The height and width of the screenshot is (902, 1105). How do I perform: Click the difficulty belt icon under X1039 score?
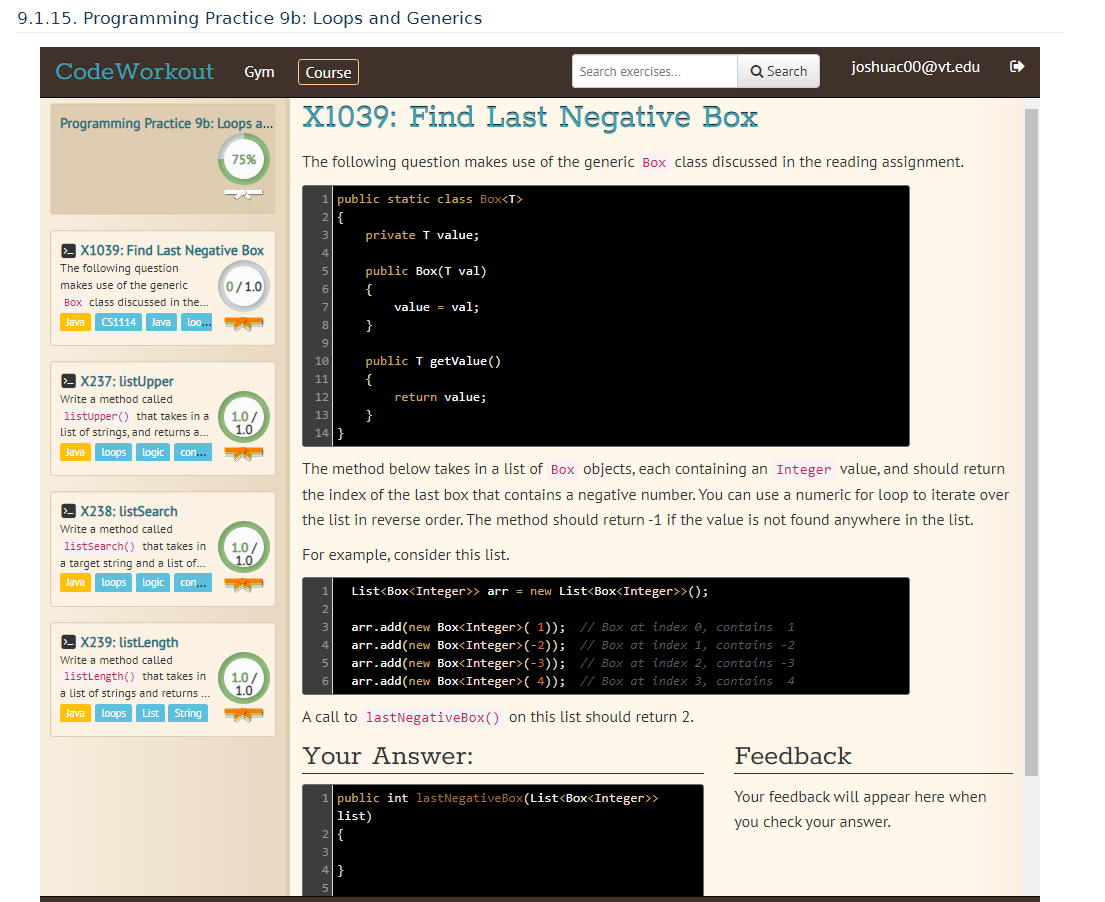[244, 323]
